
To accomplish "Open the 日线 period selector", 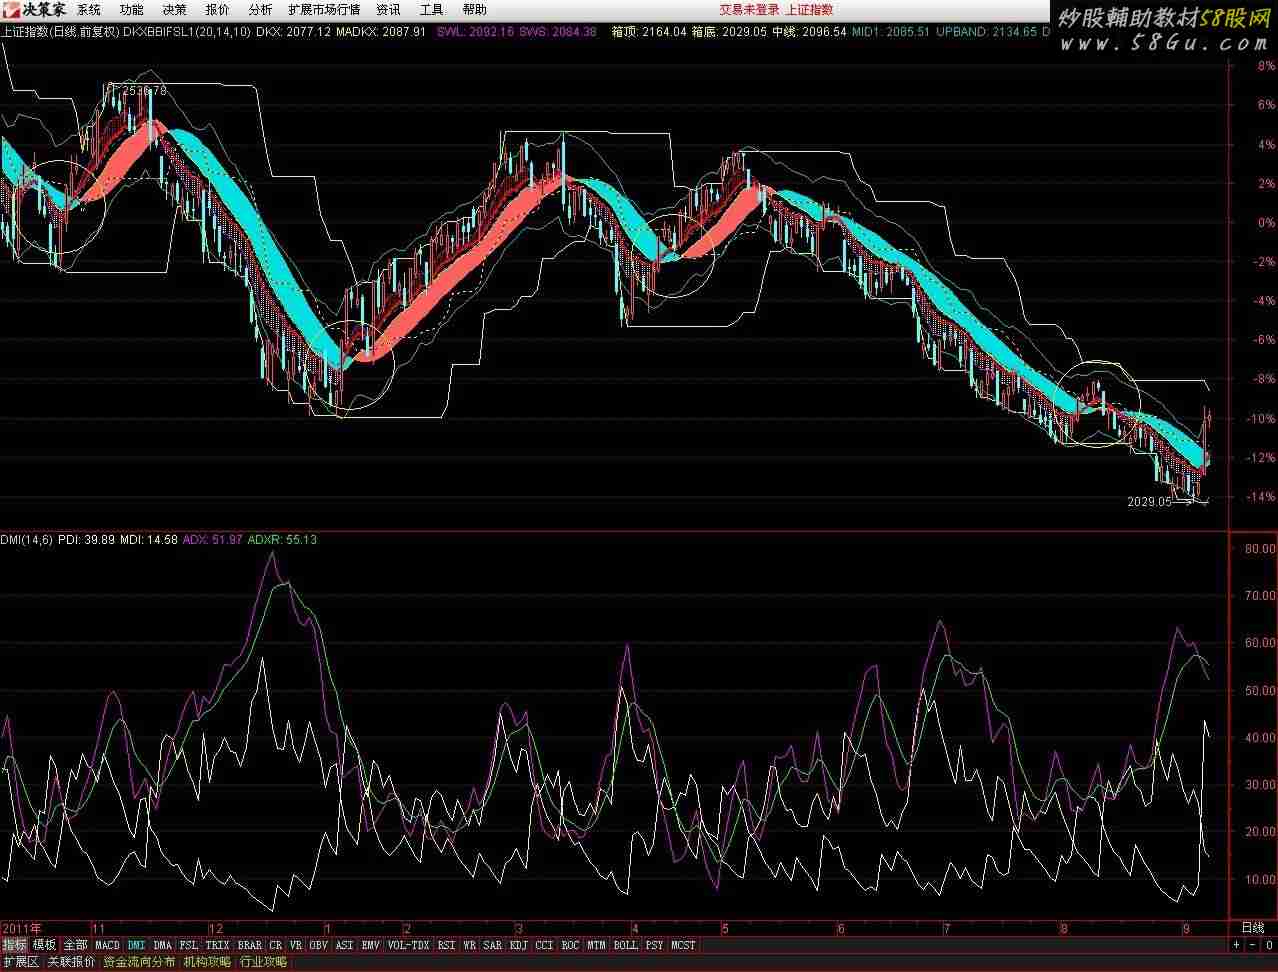I will (1252, 928).
